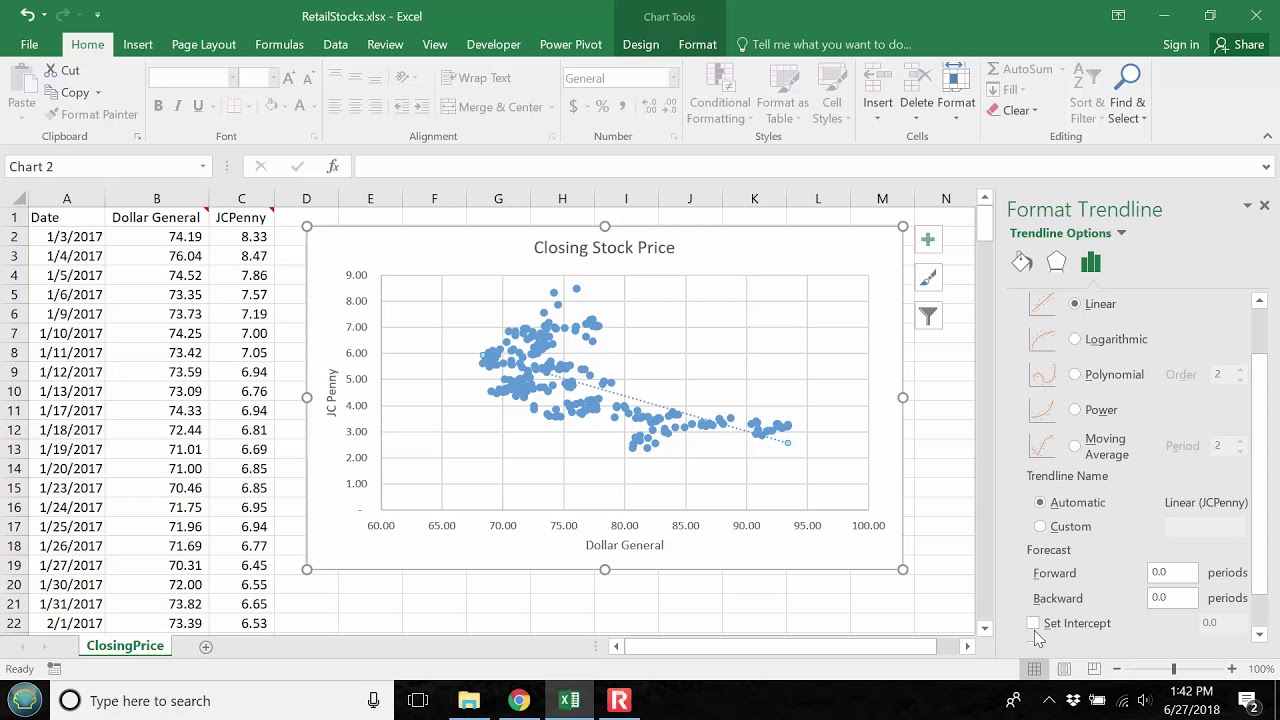
Task: Select the Trendline Options bar chart icon
Action: (1090, 262)
